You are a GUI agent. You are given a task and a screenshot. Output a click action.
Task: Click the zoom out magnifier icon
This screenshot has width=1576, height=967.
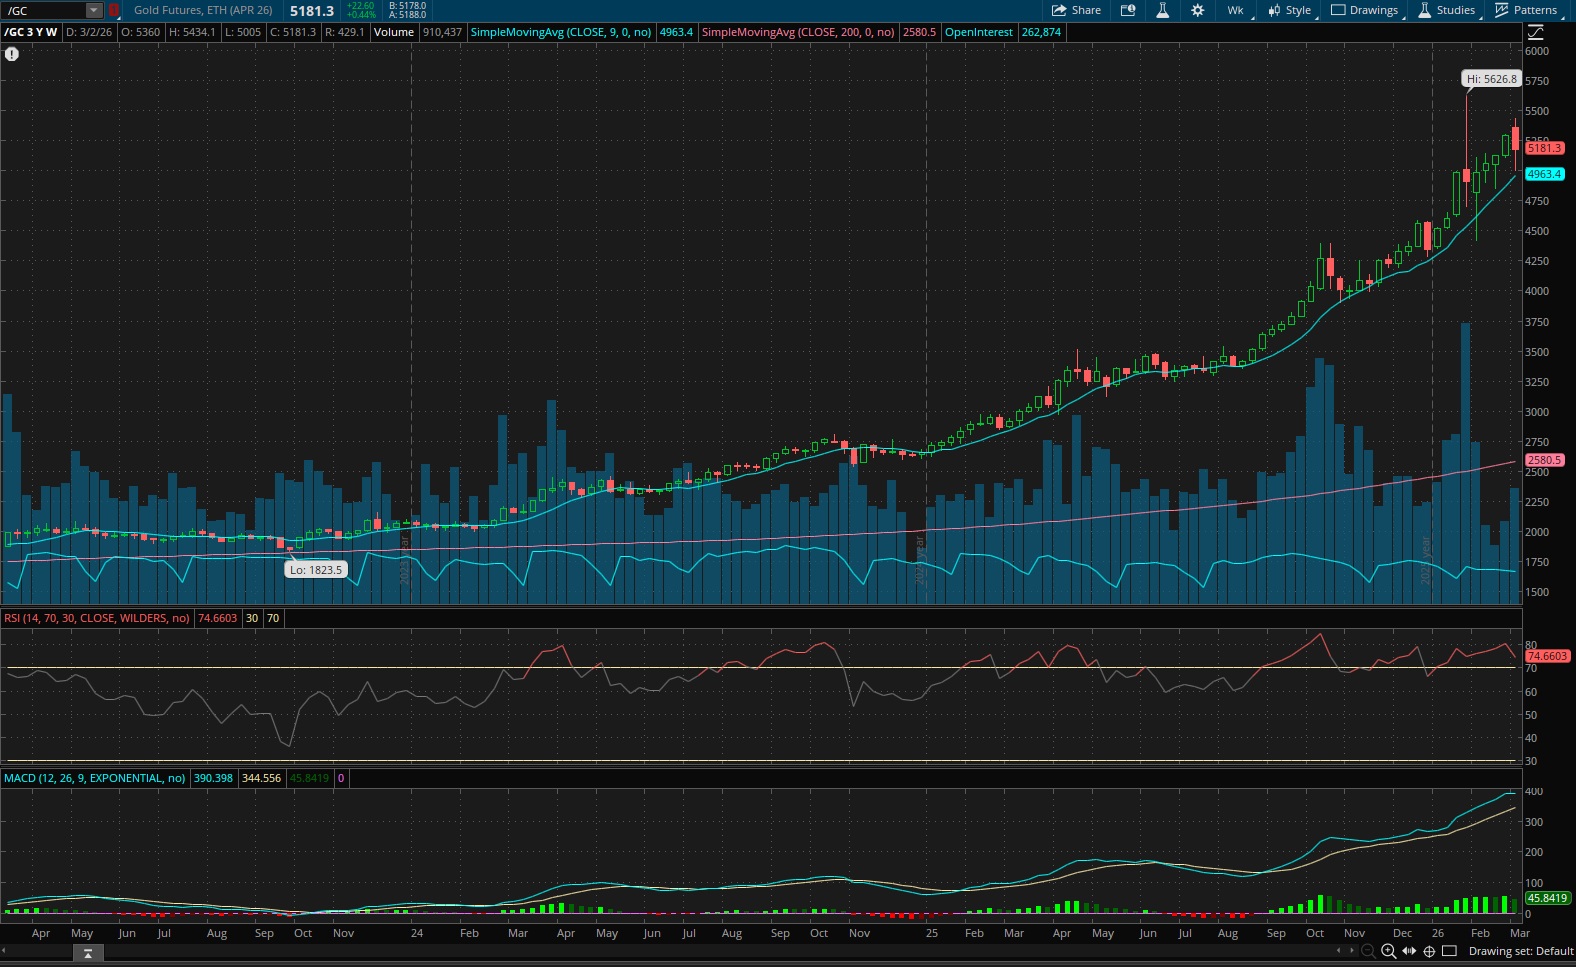tap(1368, 951)
